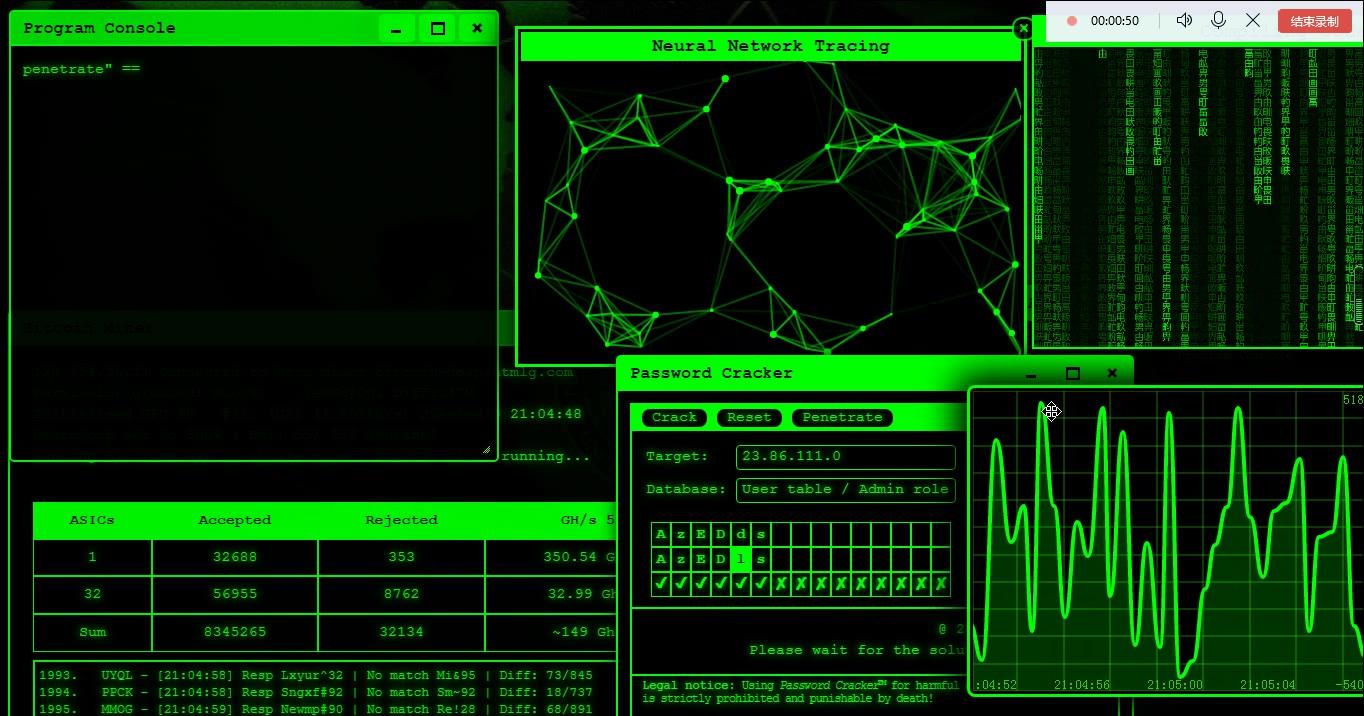Click log line 1995 MMOG
Viewport: 1364px width, 716px height.
315,709
